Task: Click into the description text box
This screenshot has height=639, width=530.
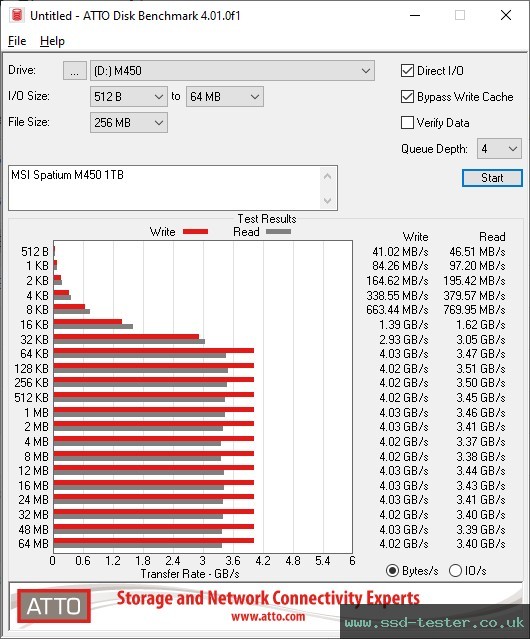Action: click(165, 188)
